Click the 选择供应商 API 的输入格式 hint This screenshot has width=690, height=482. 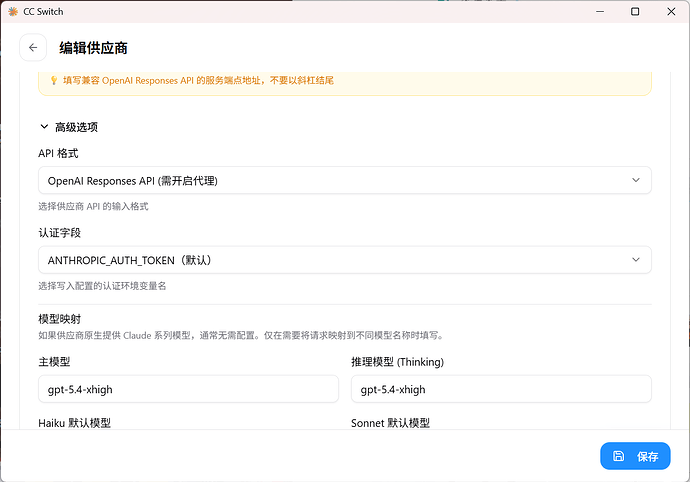pyautogui.click(x=93, y=206)
